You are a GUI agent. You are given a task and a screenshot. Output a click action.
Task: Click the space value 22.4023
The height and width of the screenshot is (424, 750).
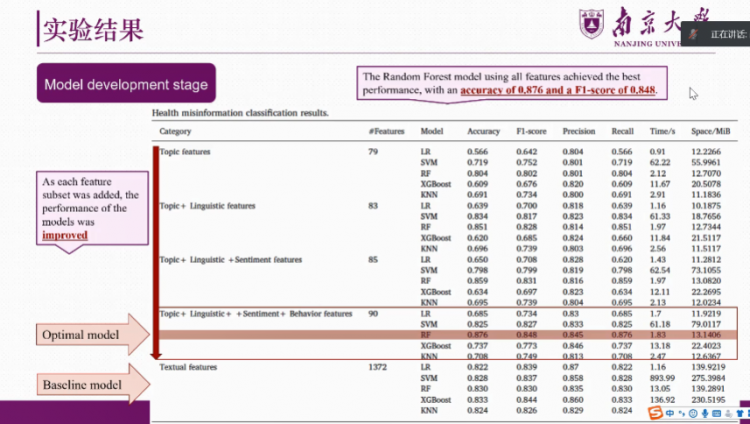706,346
